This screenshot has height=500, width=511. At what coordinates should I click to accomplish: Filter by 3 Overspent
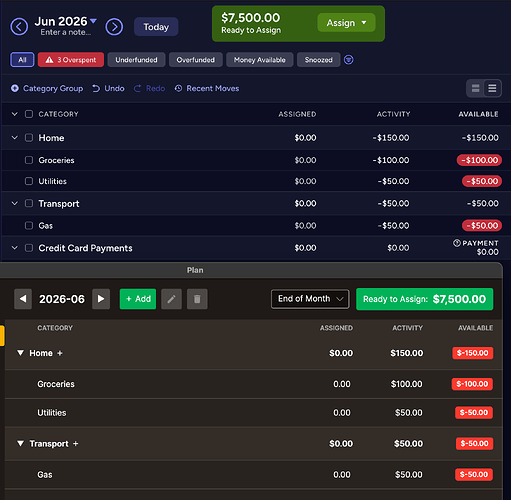click(x=71, y=60)
